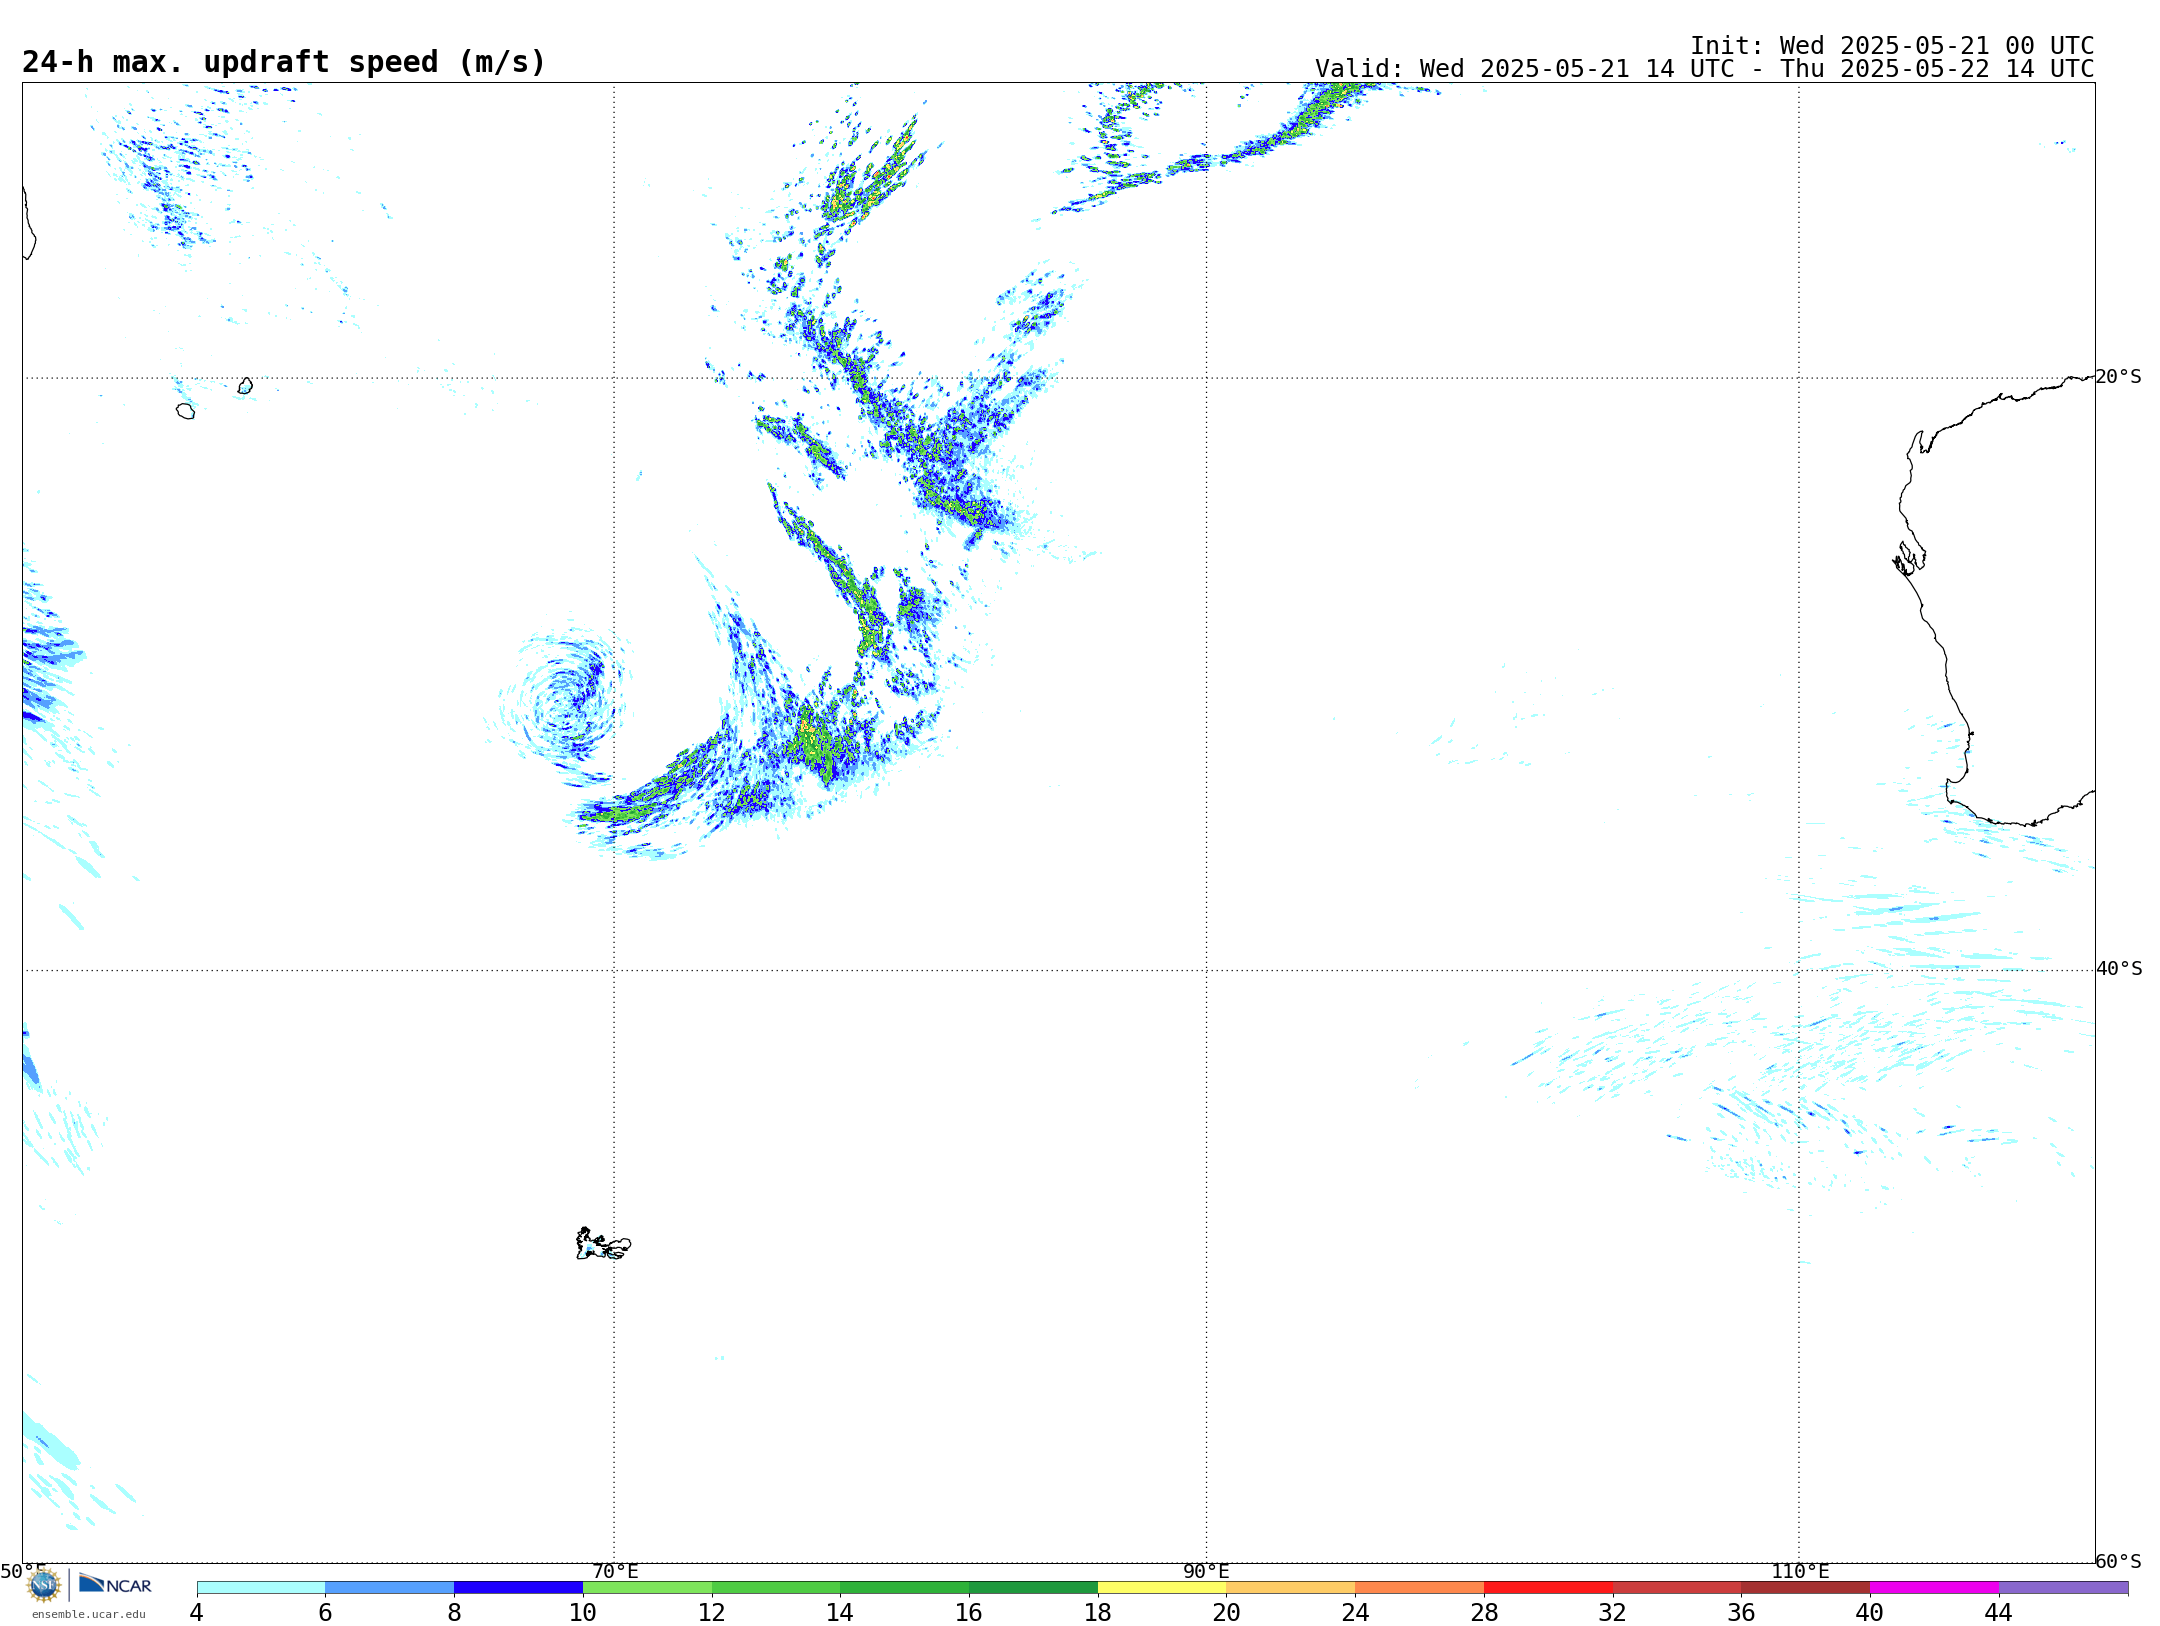Click the colorbar tick label 24
Image resolution: width=2160 pixels, height=1626 pixels.
(1355, 1613)
